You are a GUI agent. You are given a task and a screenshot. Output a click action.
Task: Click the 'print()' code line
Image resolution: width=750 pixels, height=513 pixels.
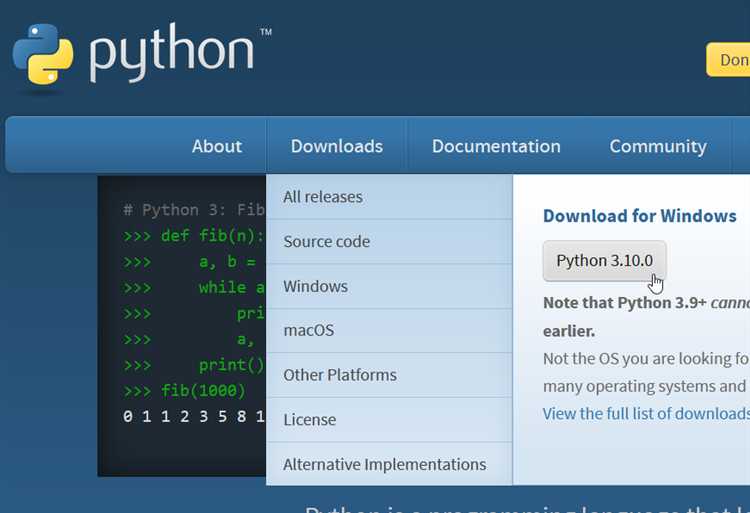[x=194, y=365]
